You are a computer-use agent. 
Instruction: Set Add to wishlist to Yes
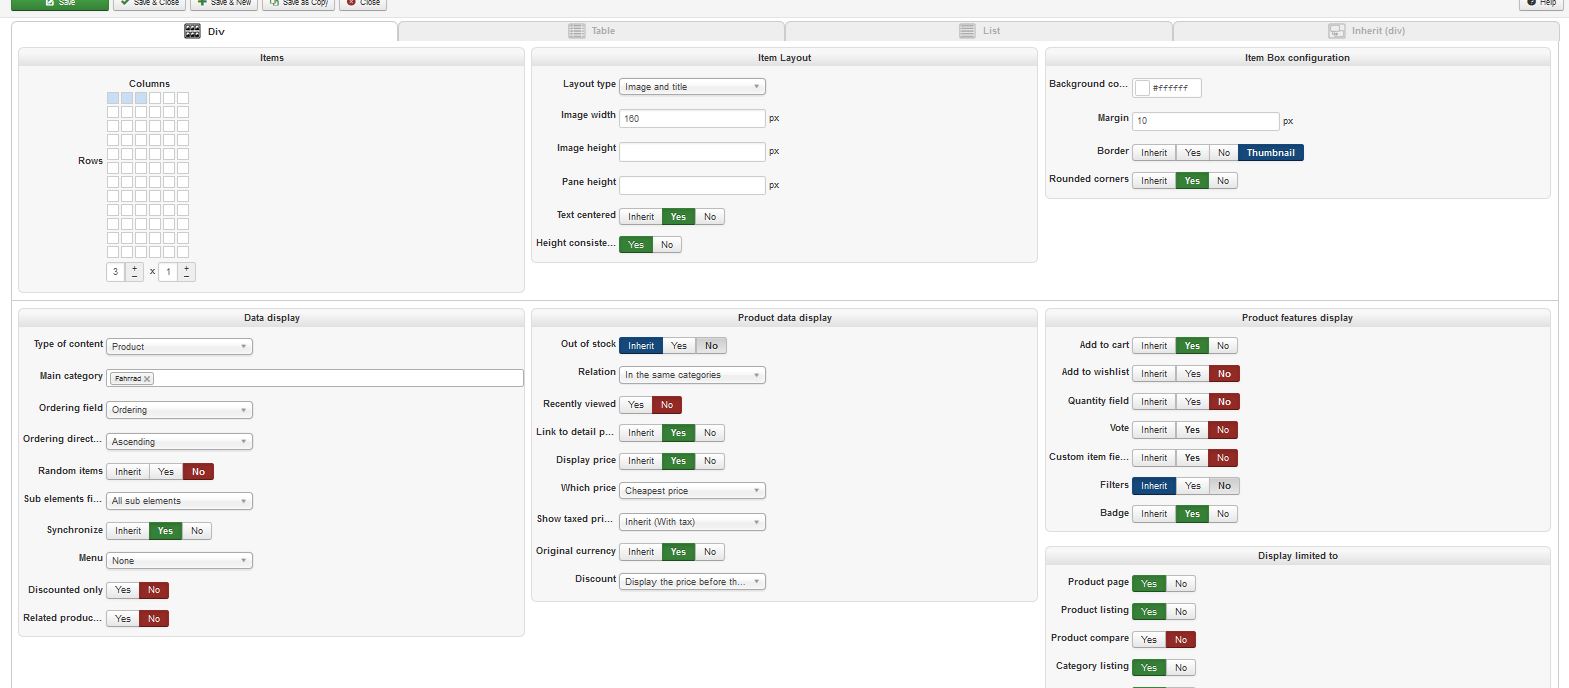(x=1193, y=374)
